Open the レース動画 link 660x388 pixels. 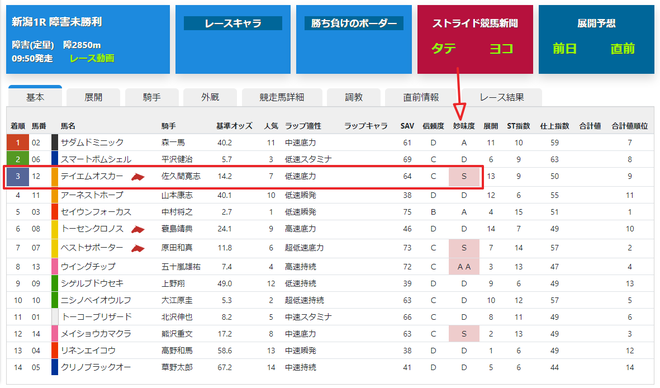[92, 58]
